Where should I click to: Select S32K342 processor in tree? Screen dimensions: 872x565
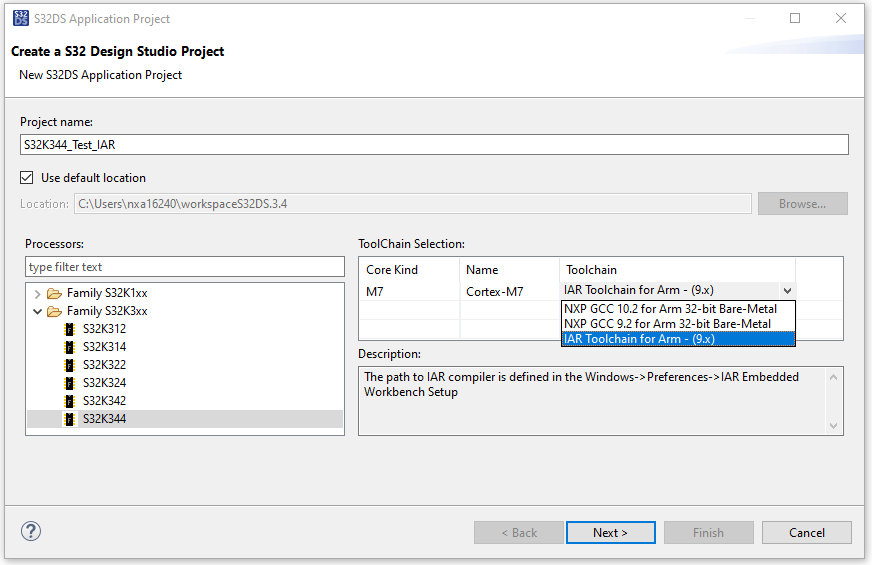(105, 401)
